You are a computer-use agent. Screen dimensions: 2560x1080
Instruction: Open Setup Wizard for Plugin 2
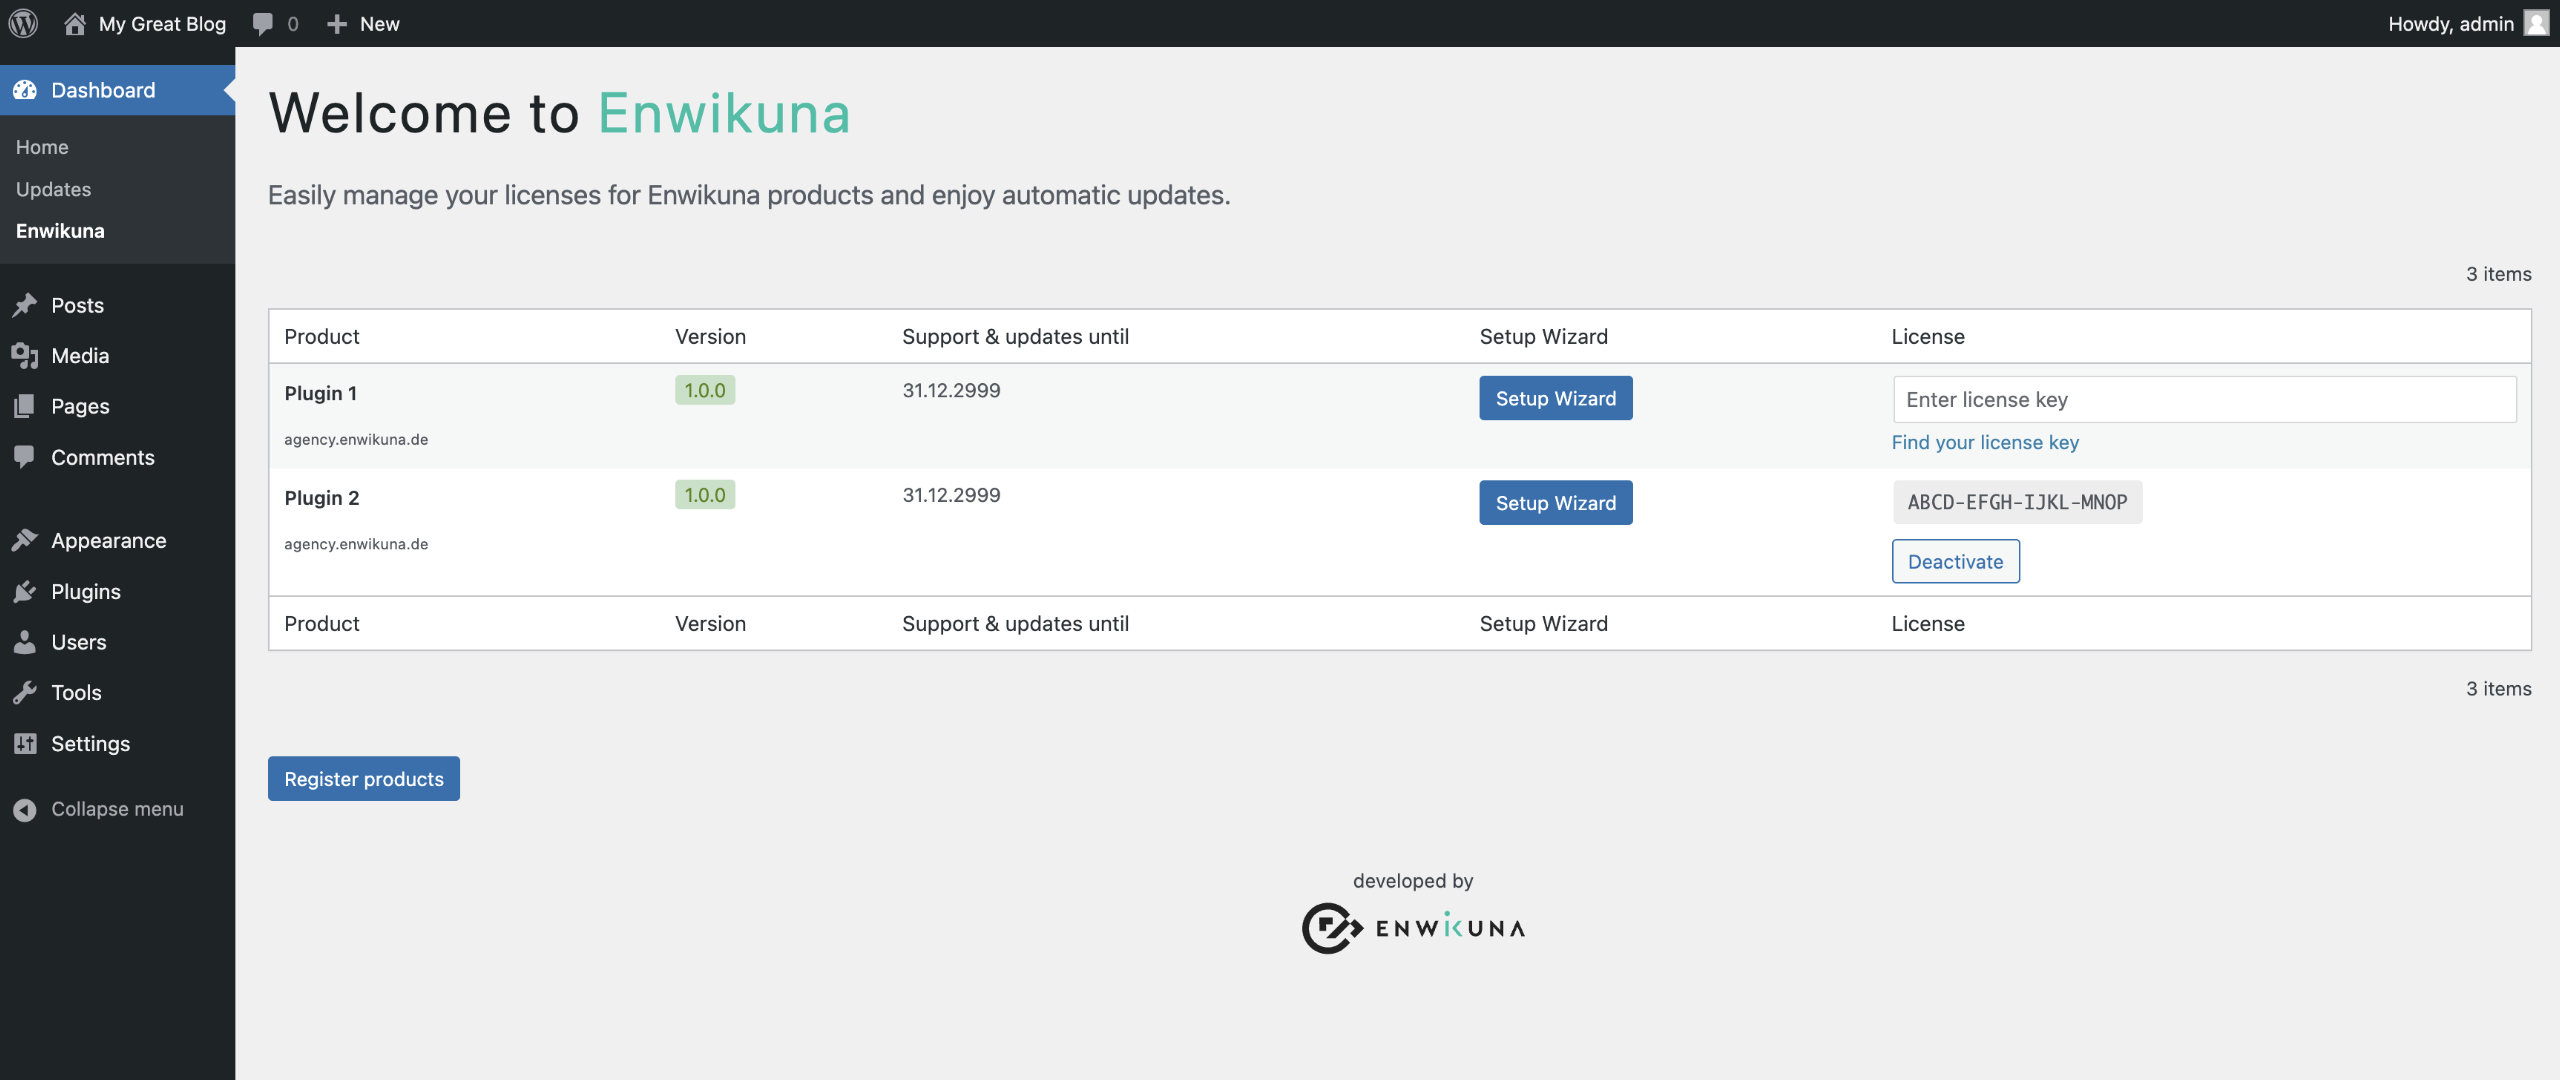[1556, 501]
